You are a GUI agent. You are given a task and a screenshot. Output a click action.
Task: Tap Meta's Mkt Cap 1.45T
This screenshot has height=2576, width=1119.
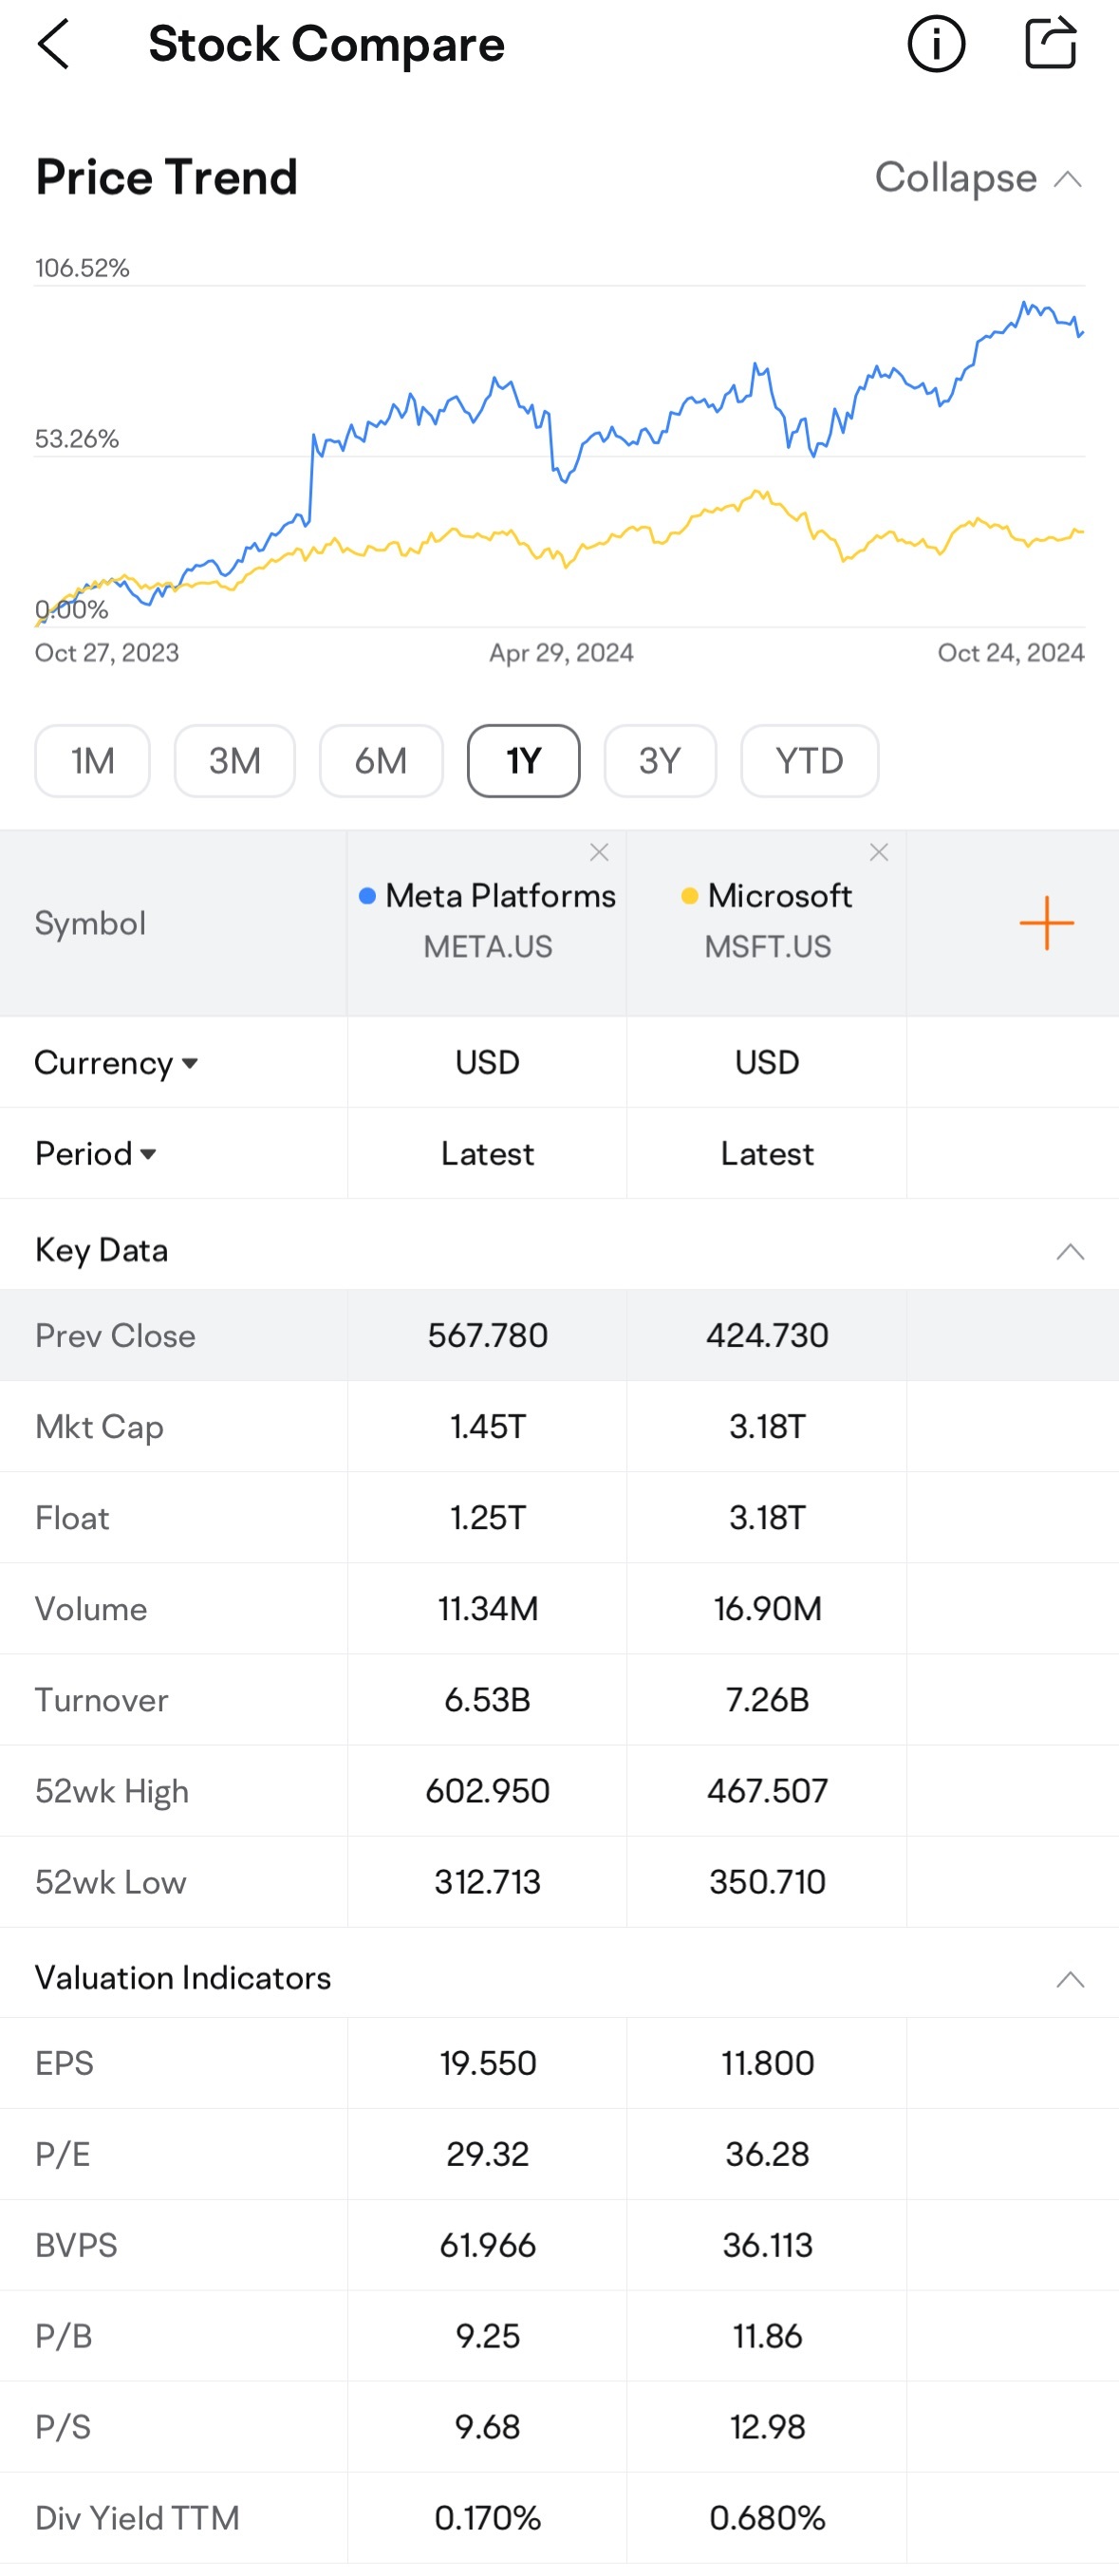[x=488, y=1426]
